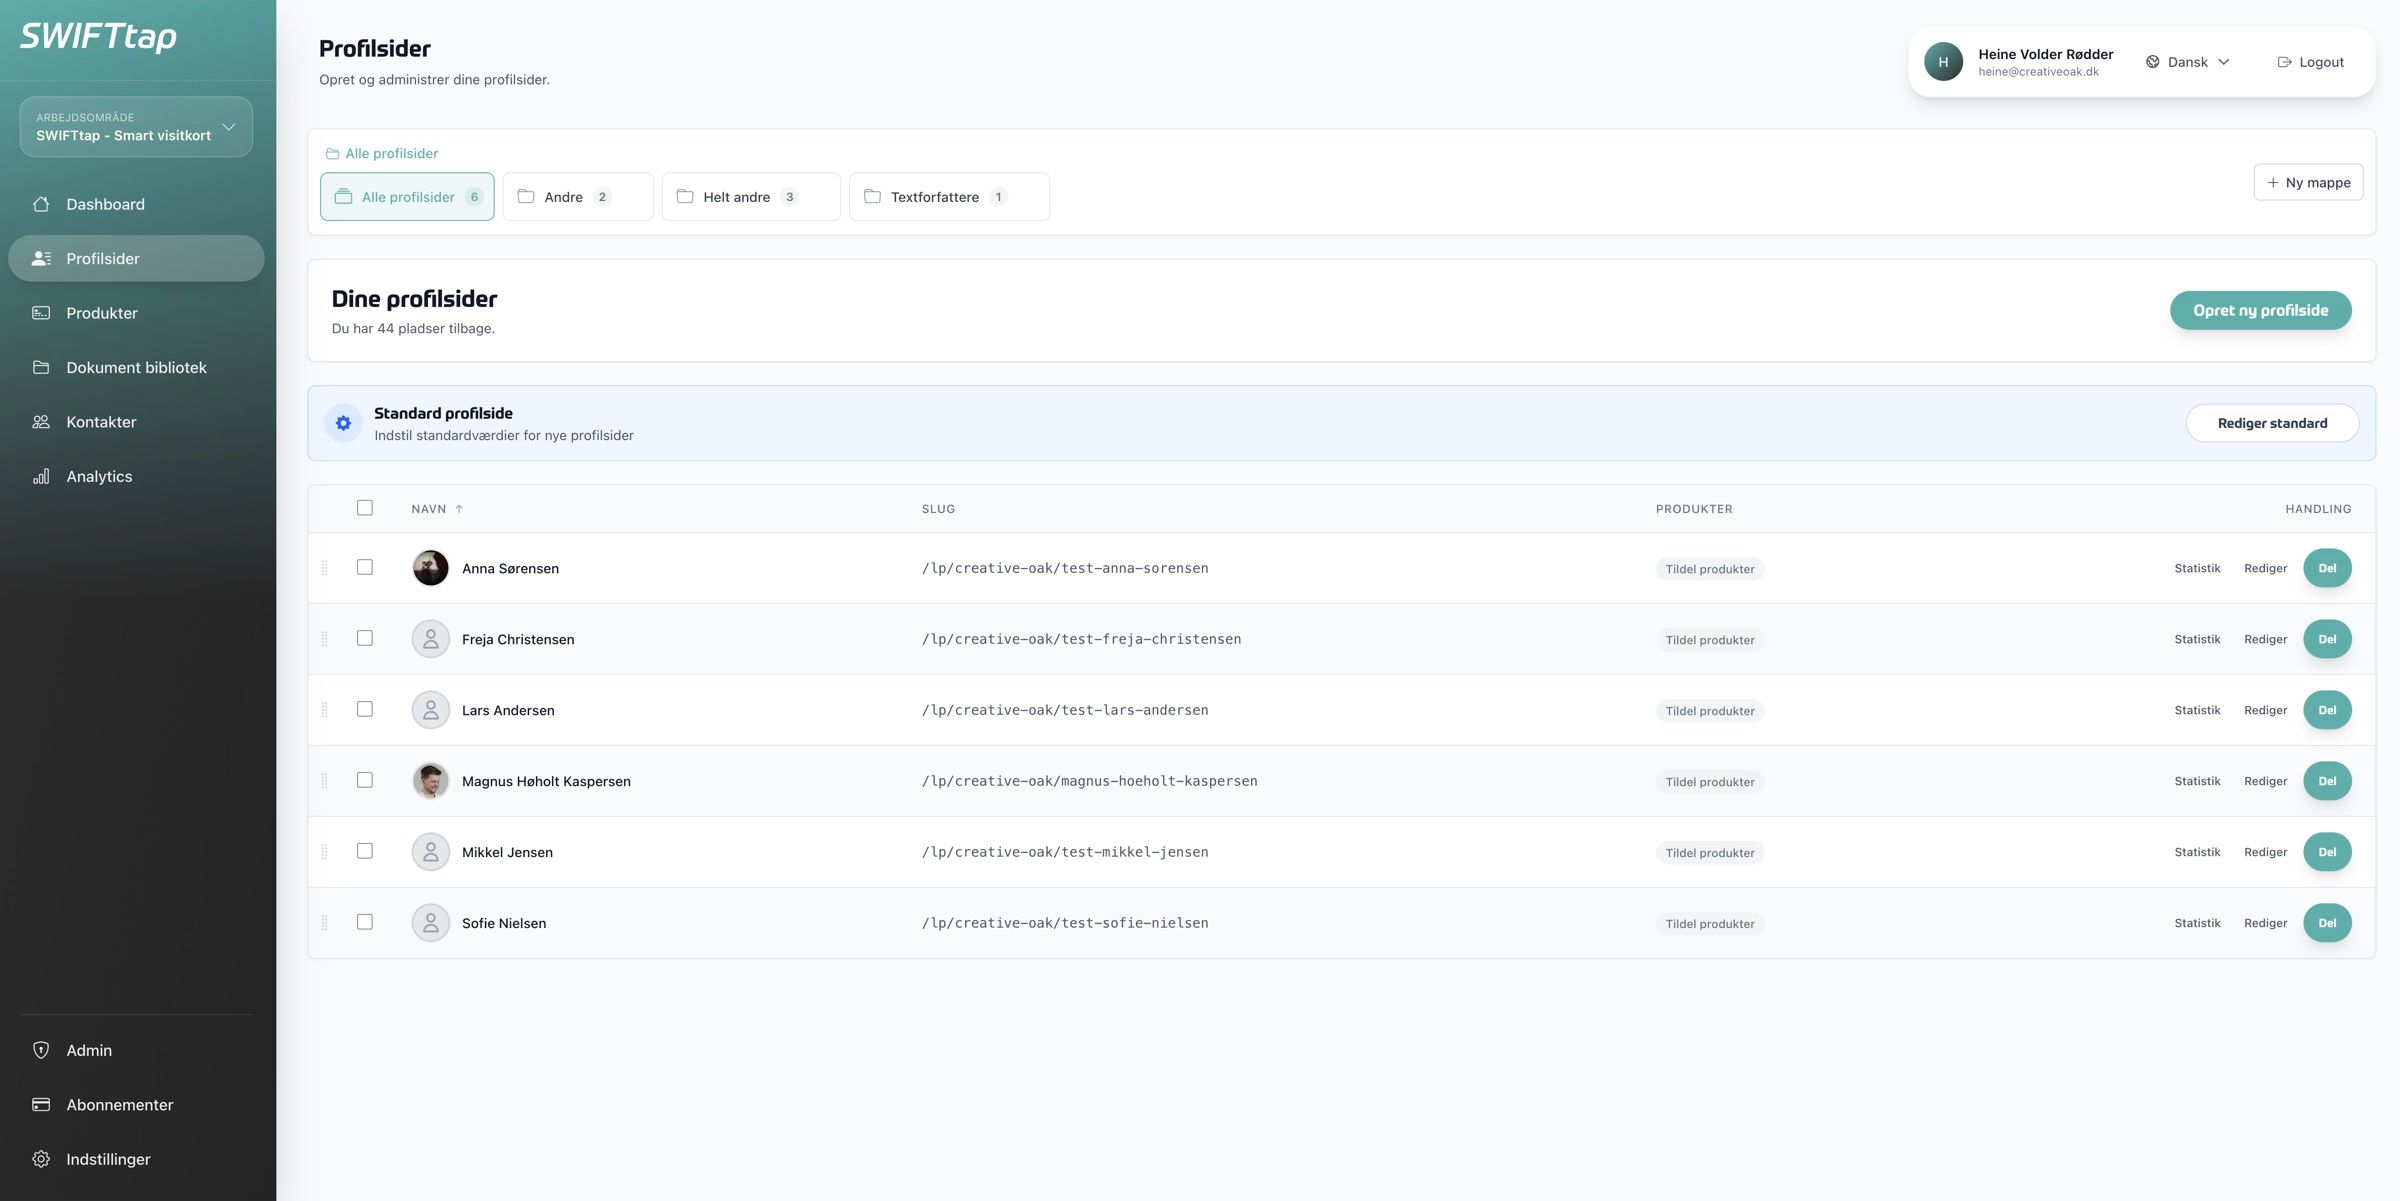This screenshot has height=1201, width=2400.
Task: Switch to the Andre folder
Action: tap(578, 197)
